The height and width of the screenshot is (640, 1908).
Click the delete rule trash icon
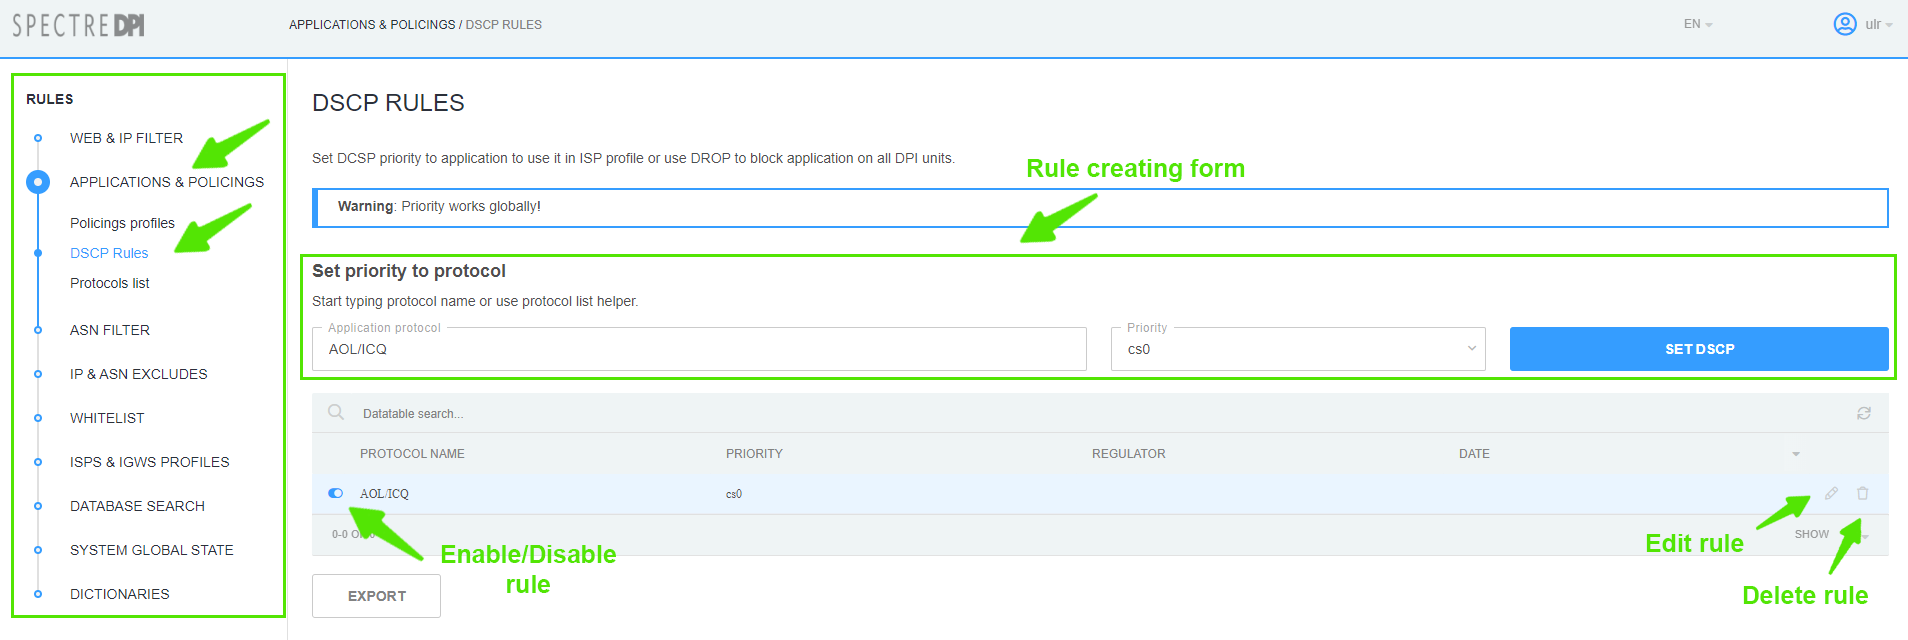1862,493
